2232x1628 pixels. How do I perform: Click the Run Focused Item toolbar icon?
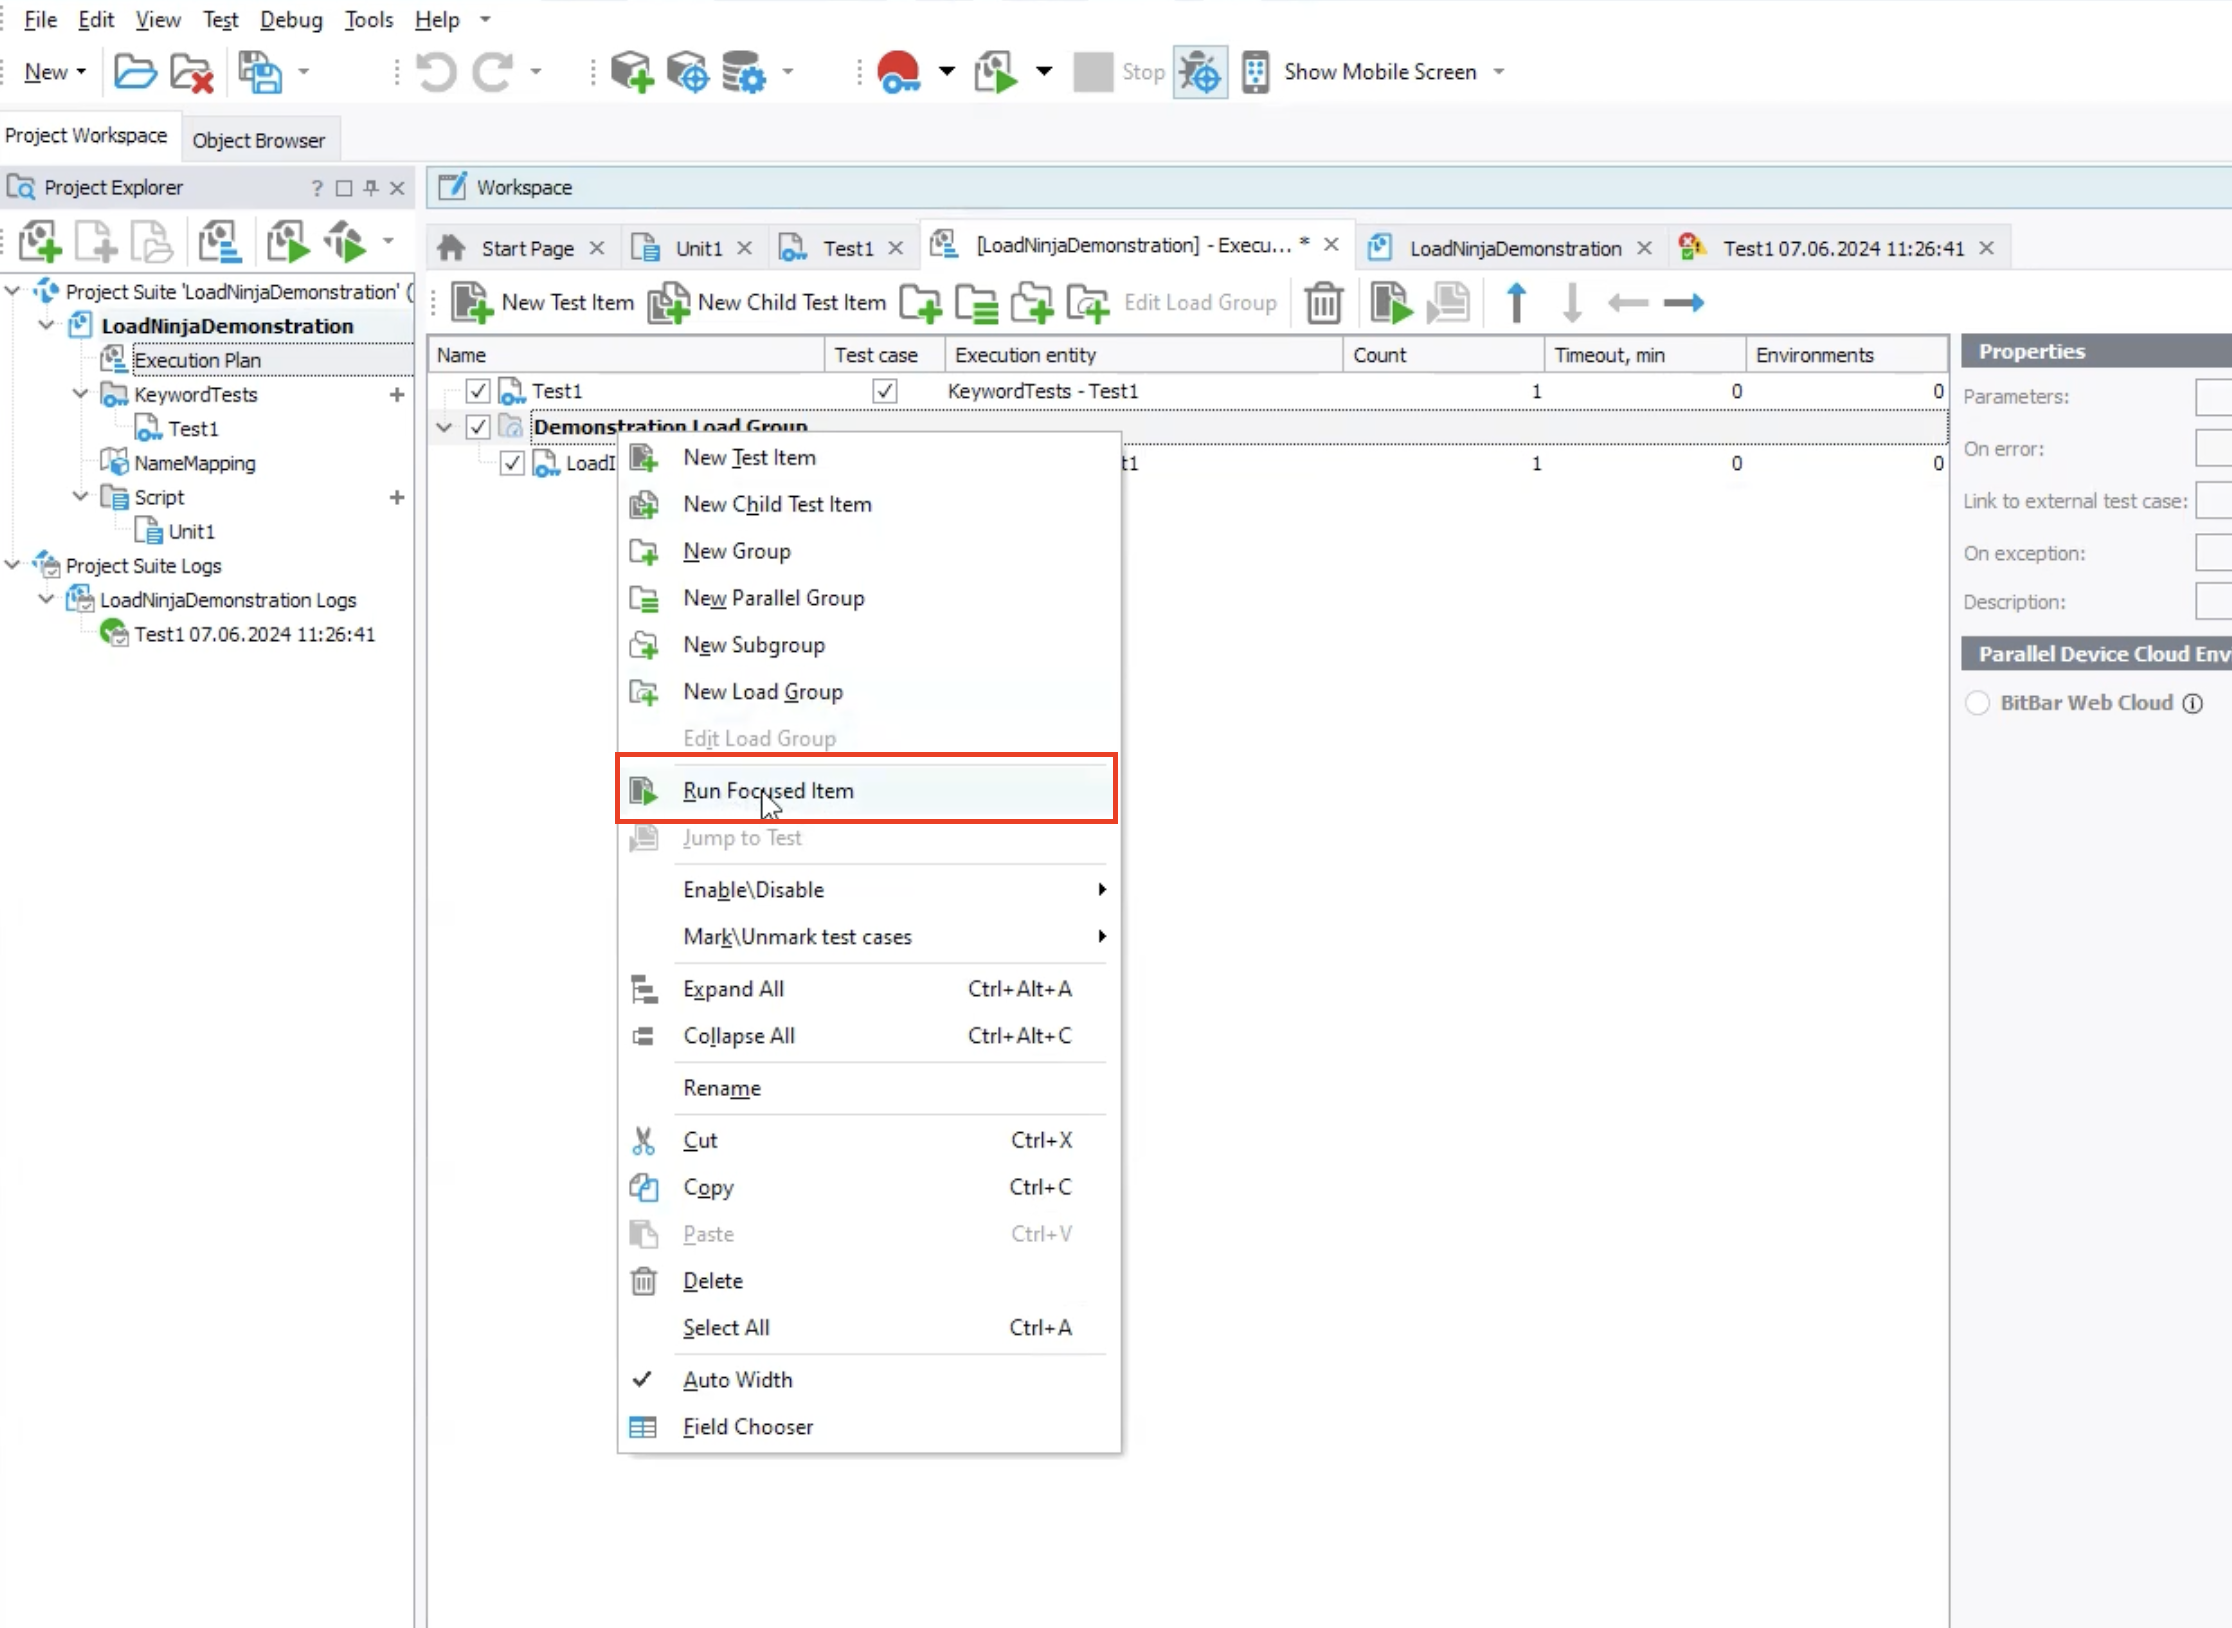click(x=1390, y=302)
